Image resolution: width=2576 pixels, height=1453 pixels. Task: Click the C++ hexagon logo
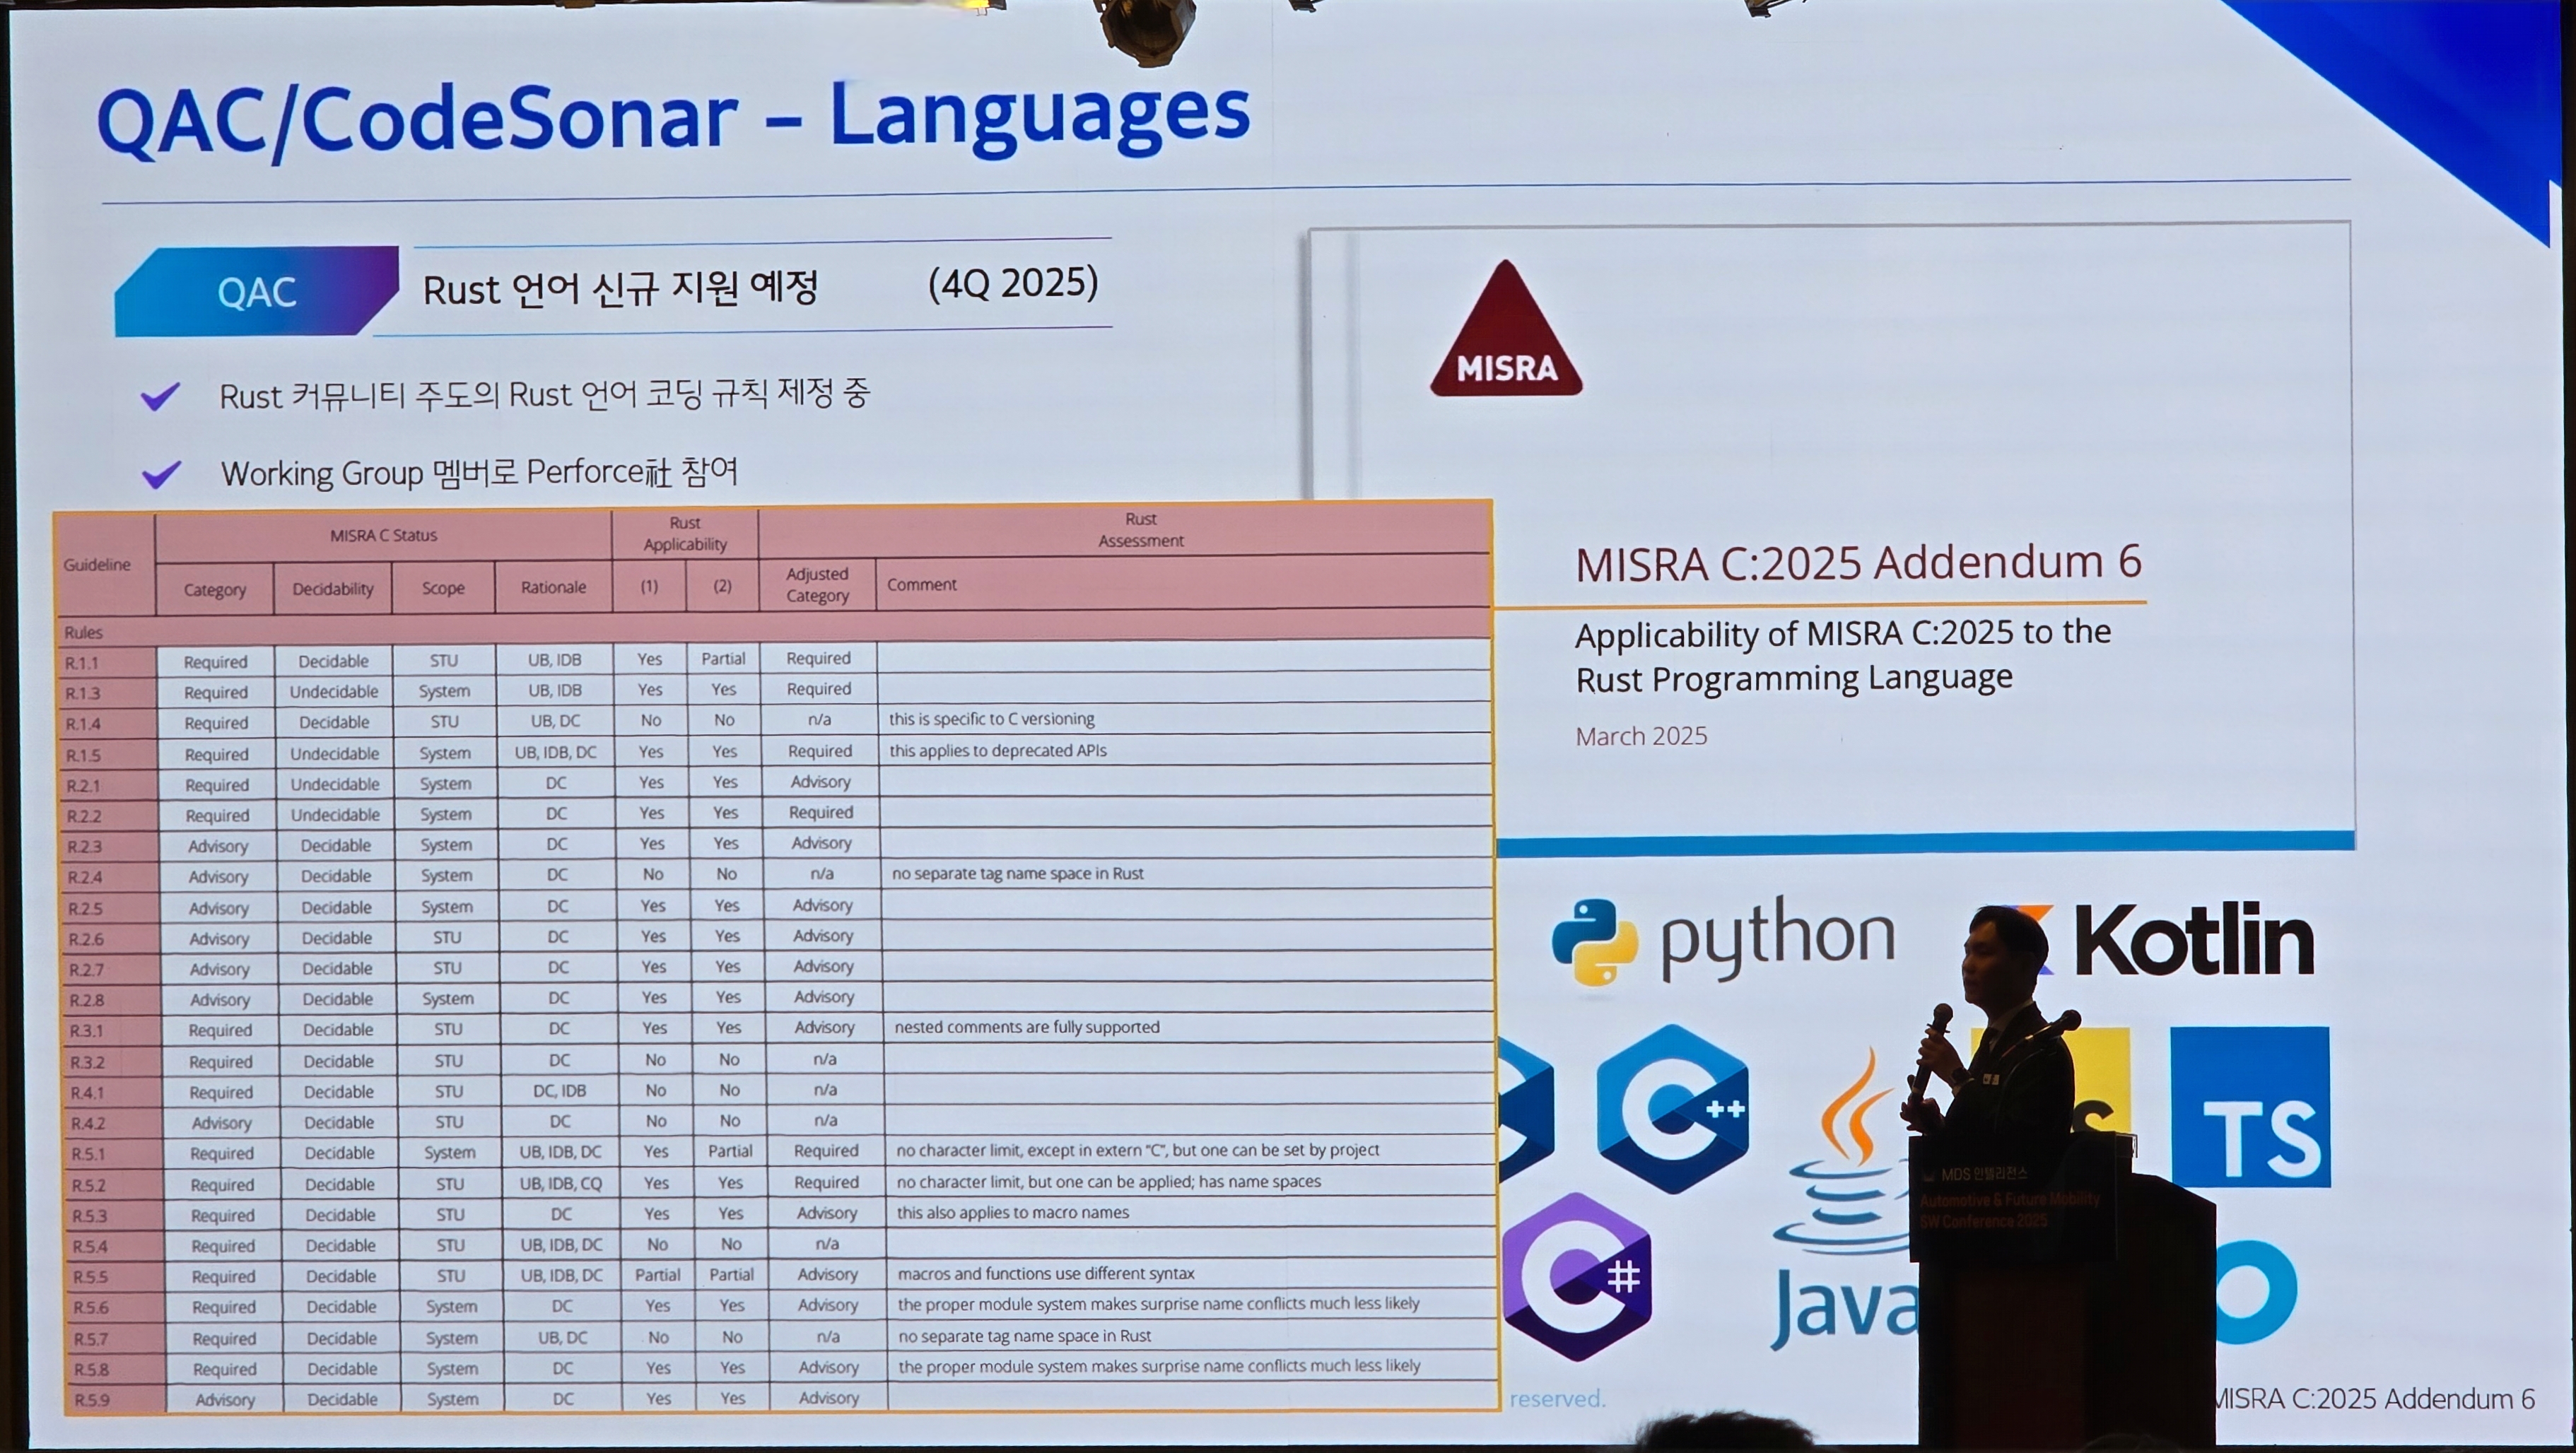[1673, 1109]
